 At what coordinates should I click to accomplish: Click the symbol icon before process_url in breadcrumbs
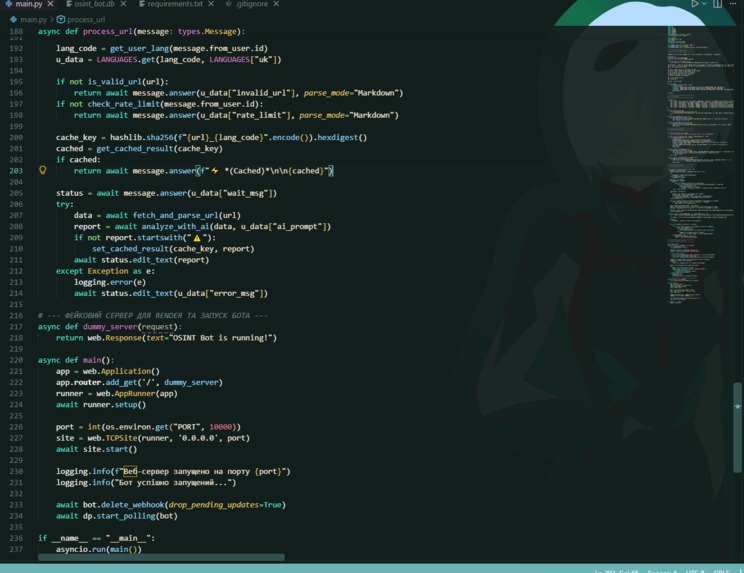61,19
